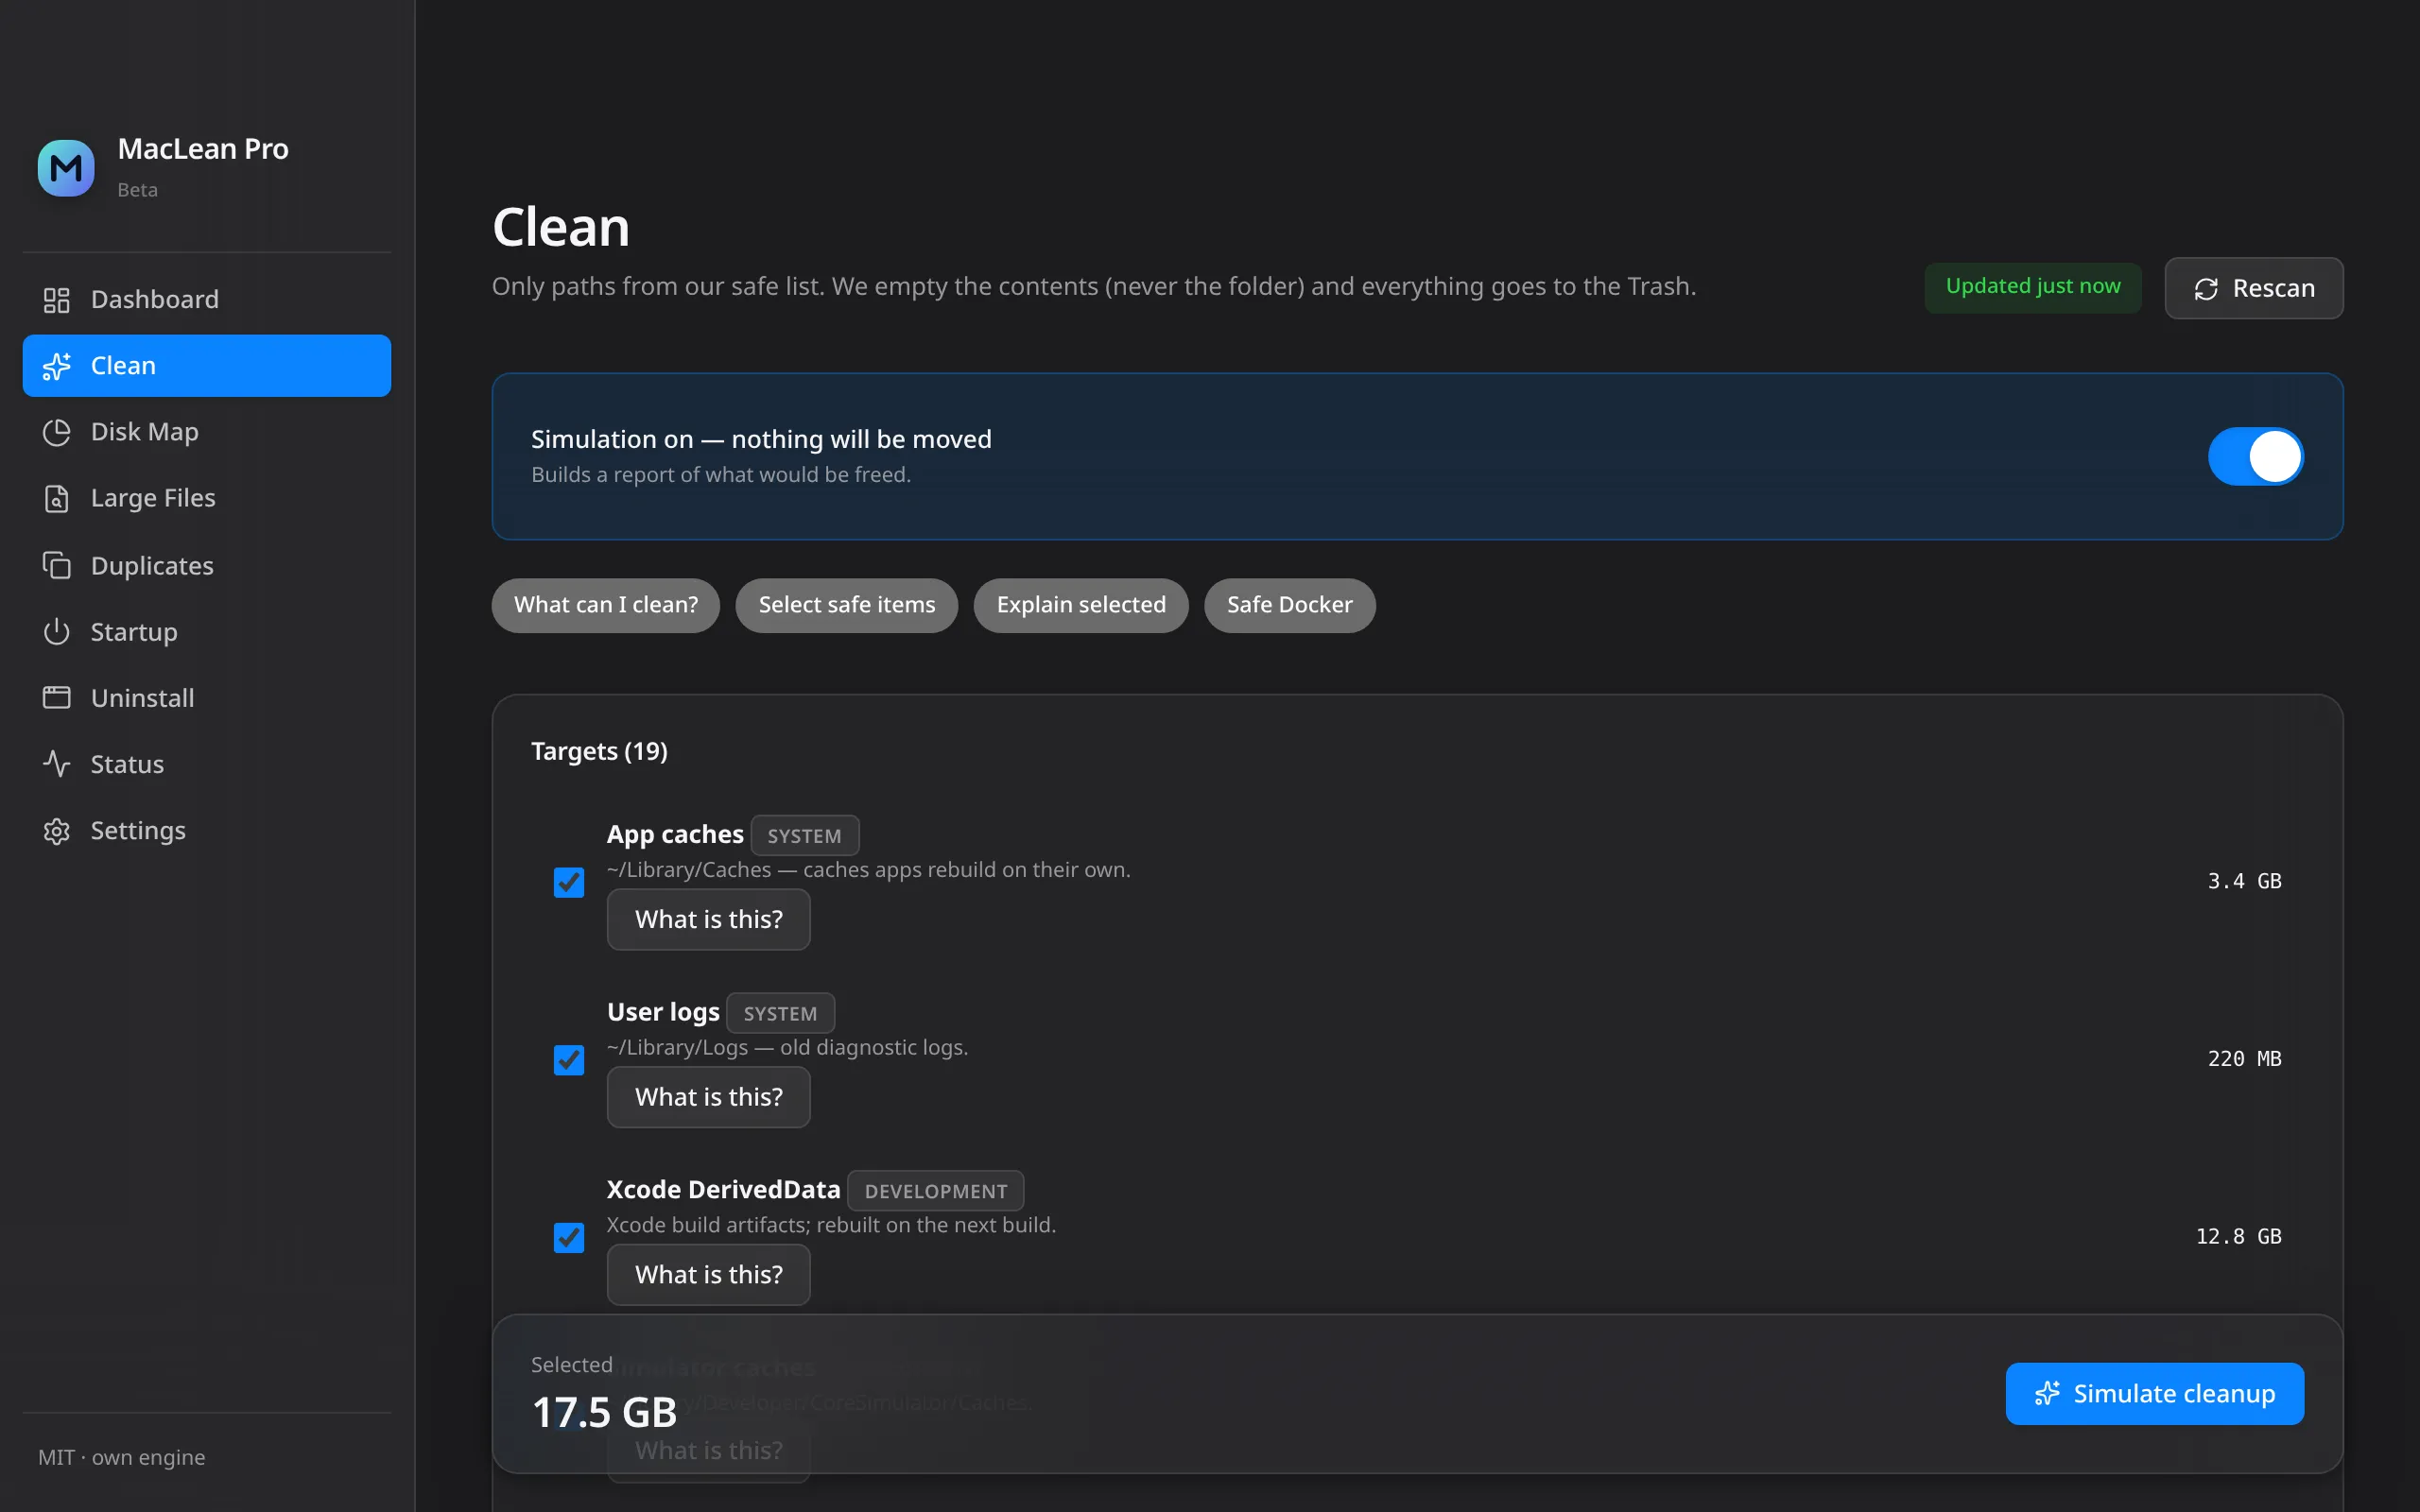Click the Clean sparkle icon in sidebar
The image size is (2420, 1512).
[x=57, y=366]
